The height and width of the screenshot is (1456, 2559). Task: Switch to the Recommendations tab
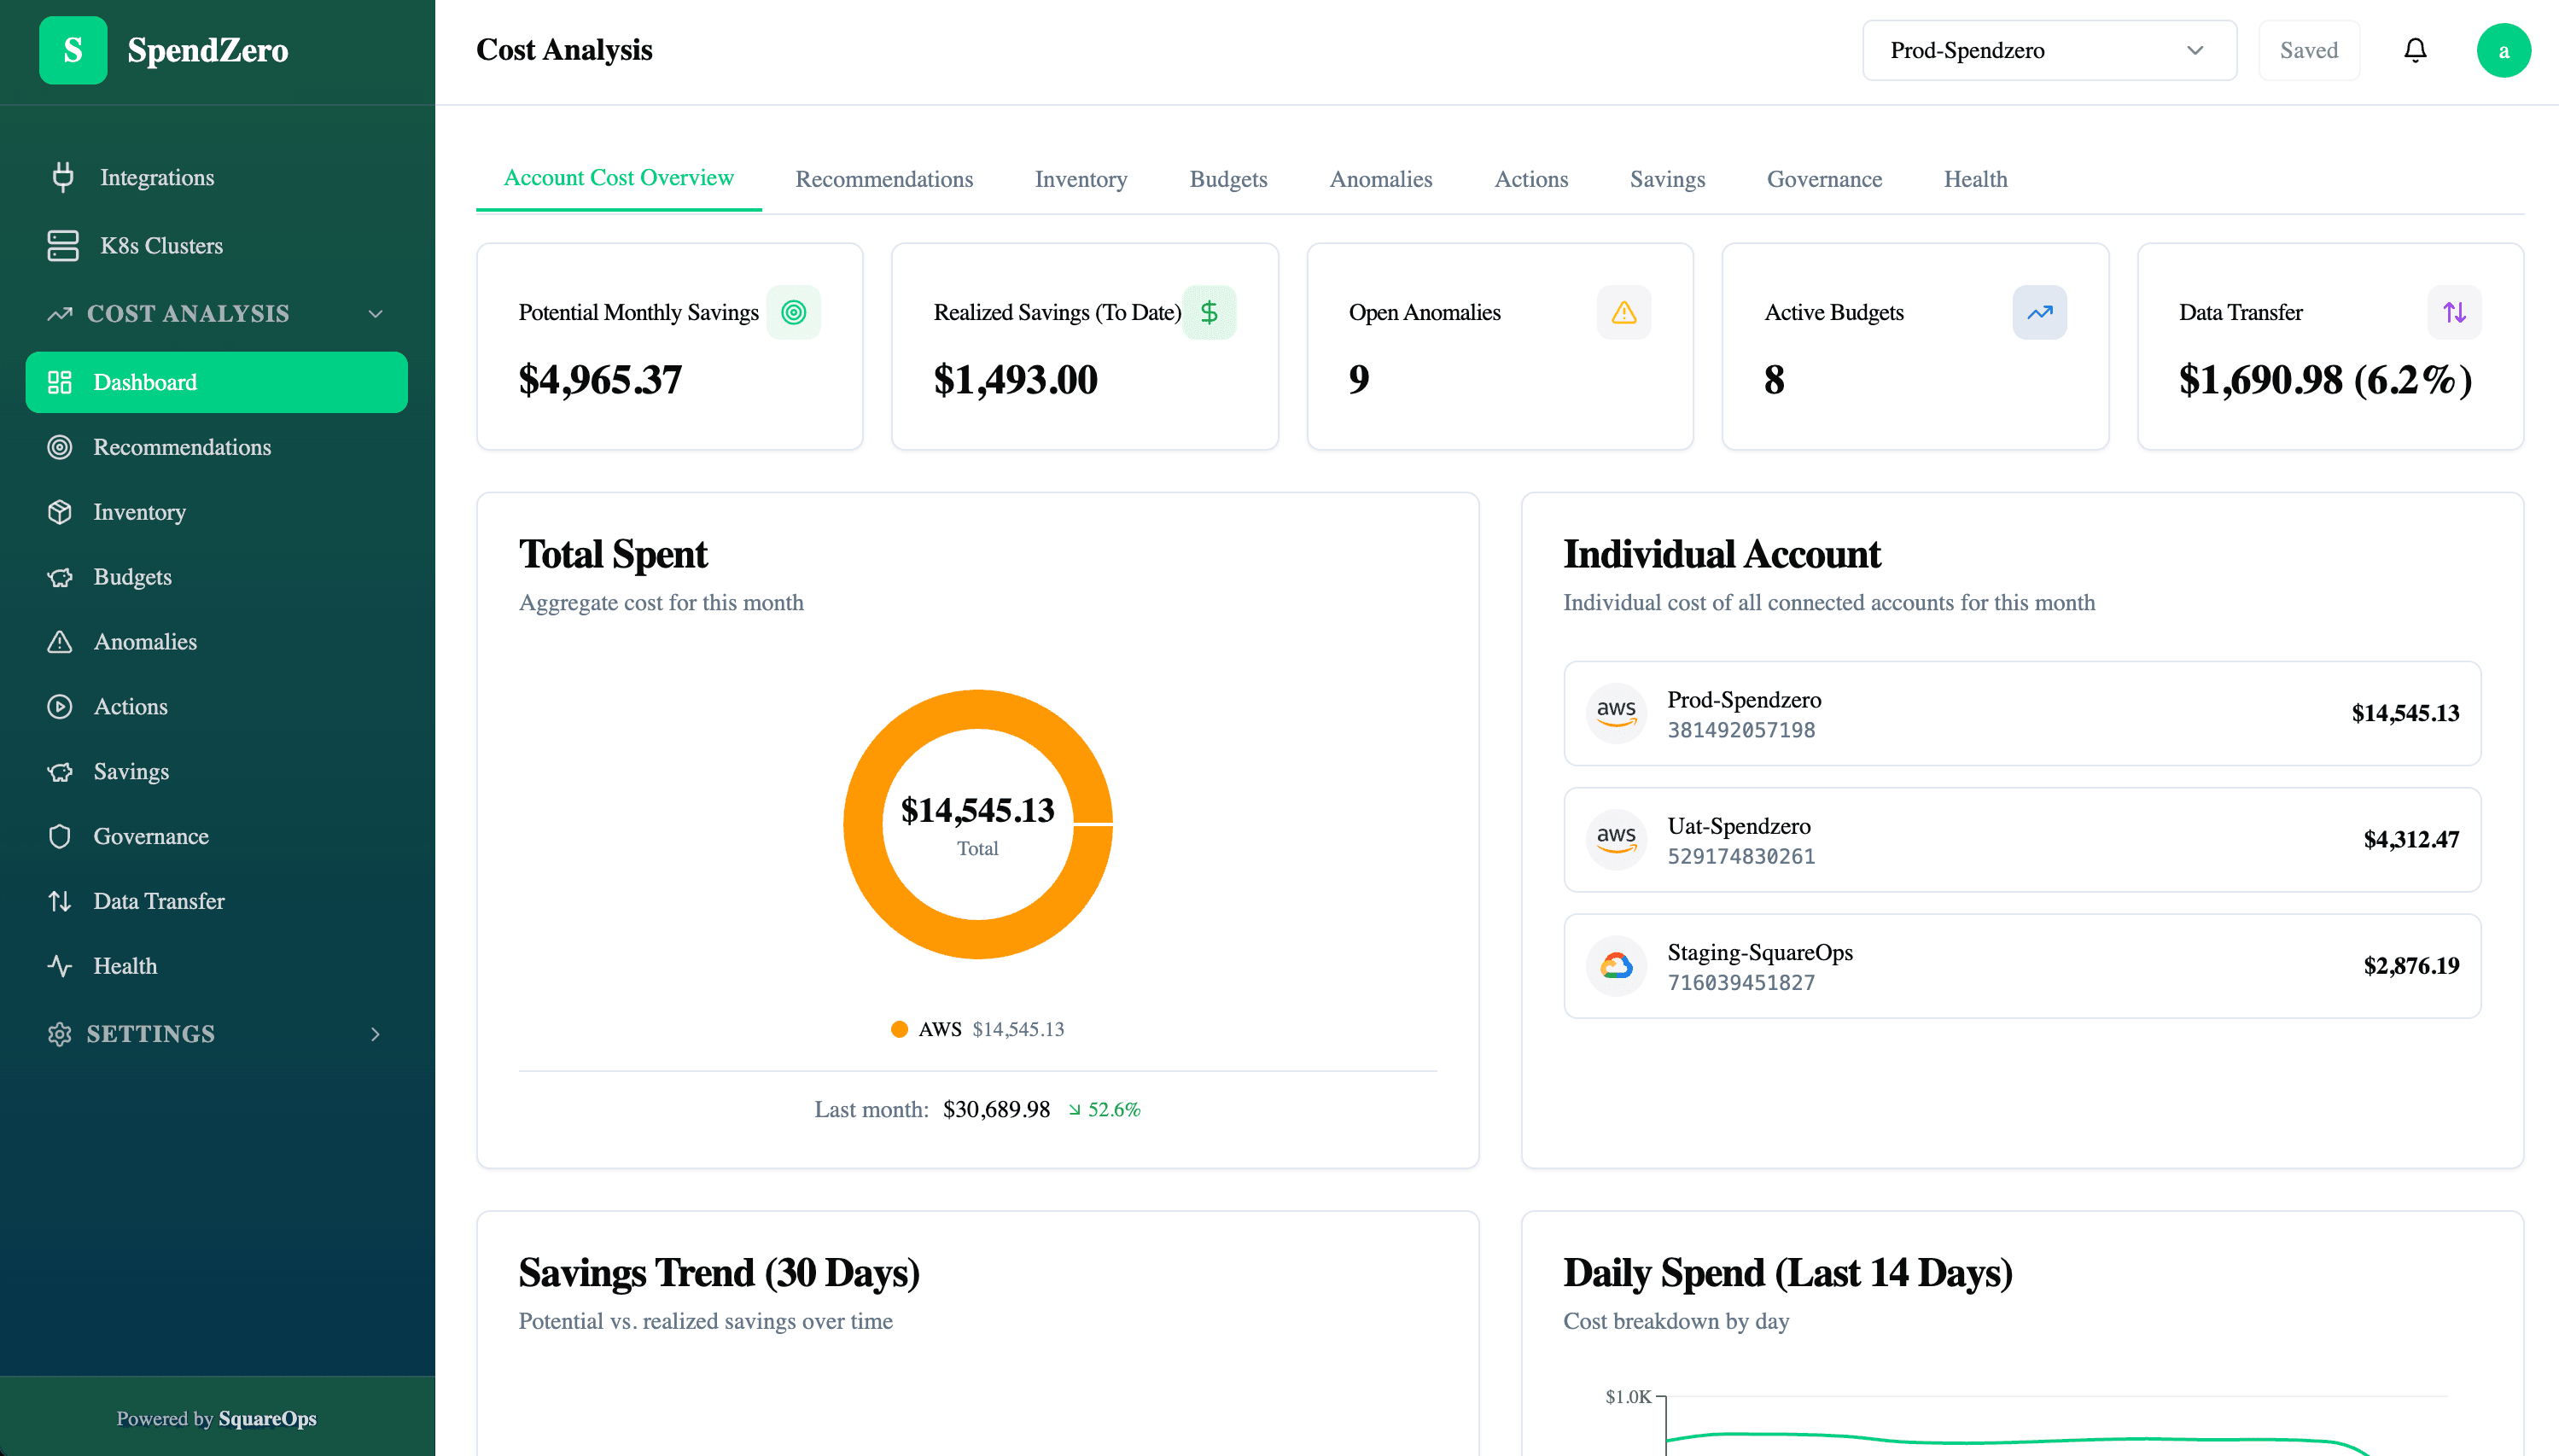[x=884, y=179]
